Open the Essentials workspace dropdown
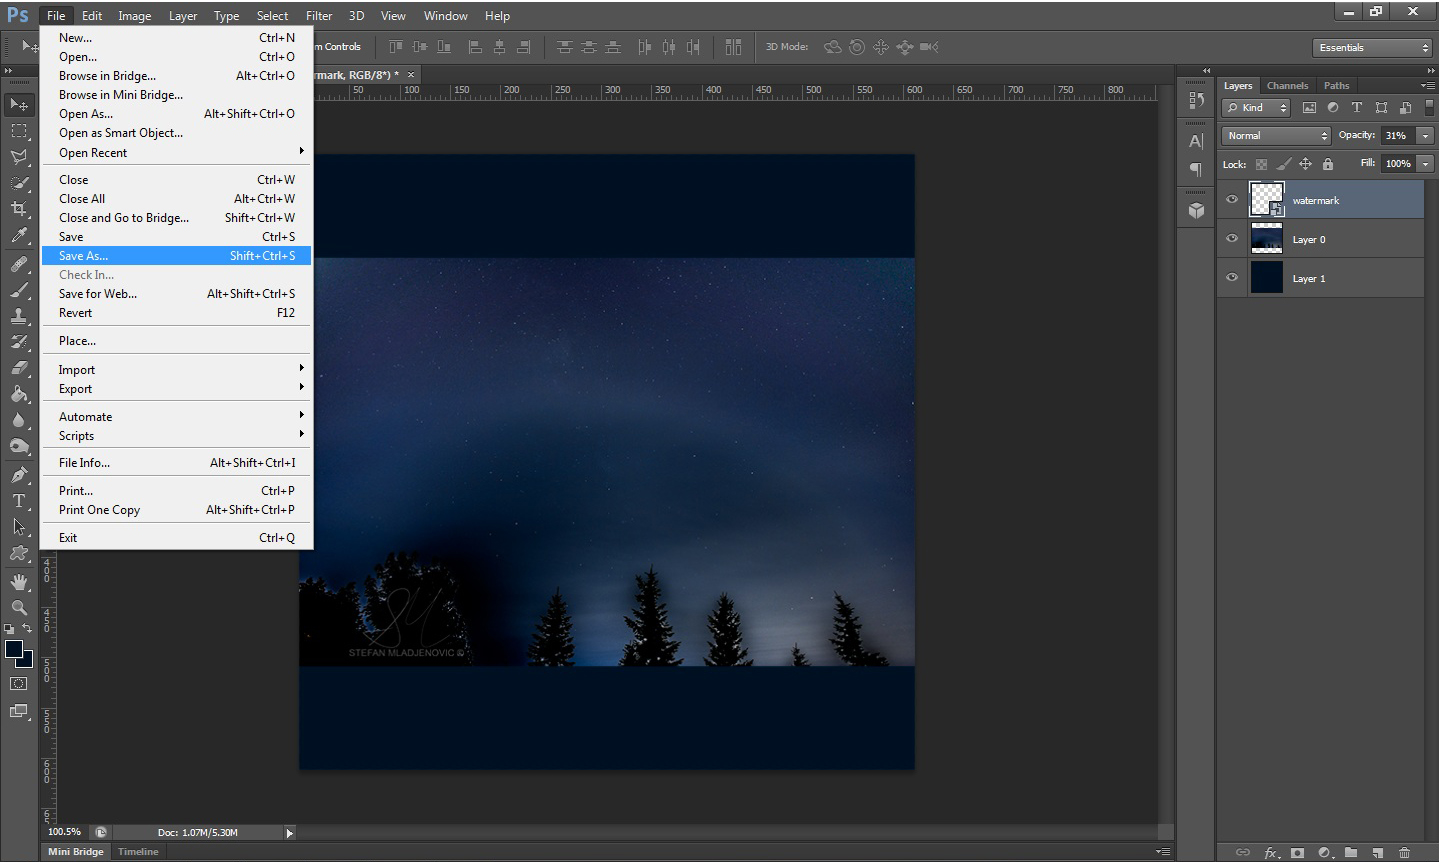 click(1373, 48)
